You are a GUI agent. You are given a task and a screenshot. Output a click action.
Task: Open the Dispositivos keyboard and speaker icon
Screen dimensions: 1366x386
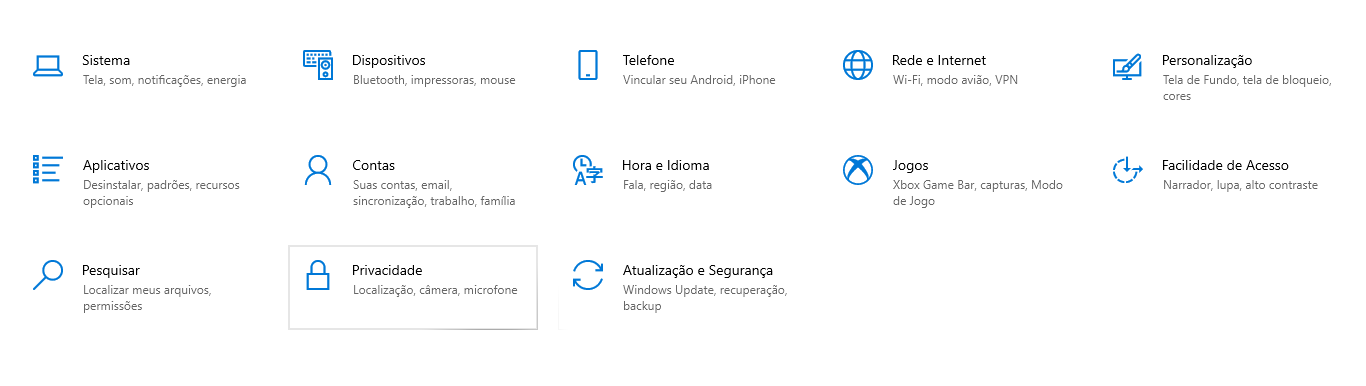click(x=317, y=66)
